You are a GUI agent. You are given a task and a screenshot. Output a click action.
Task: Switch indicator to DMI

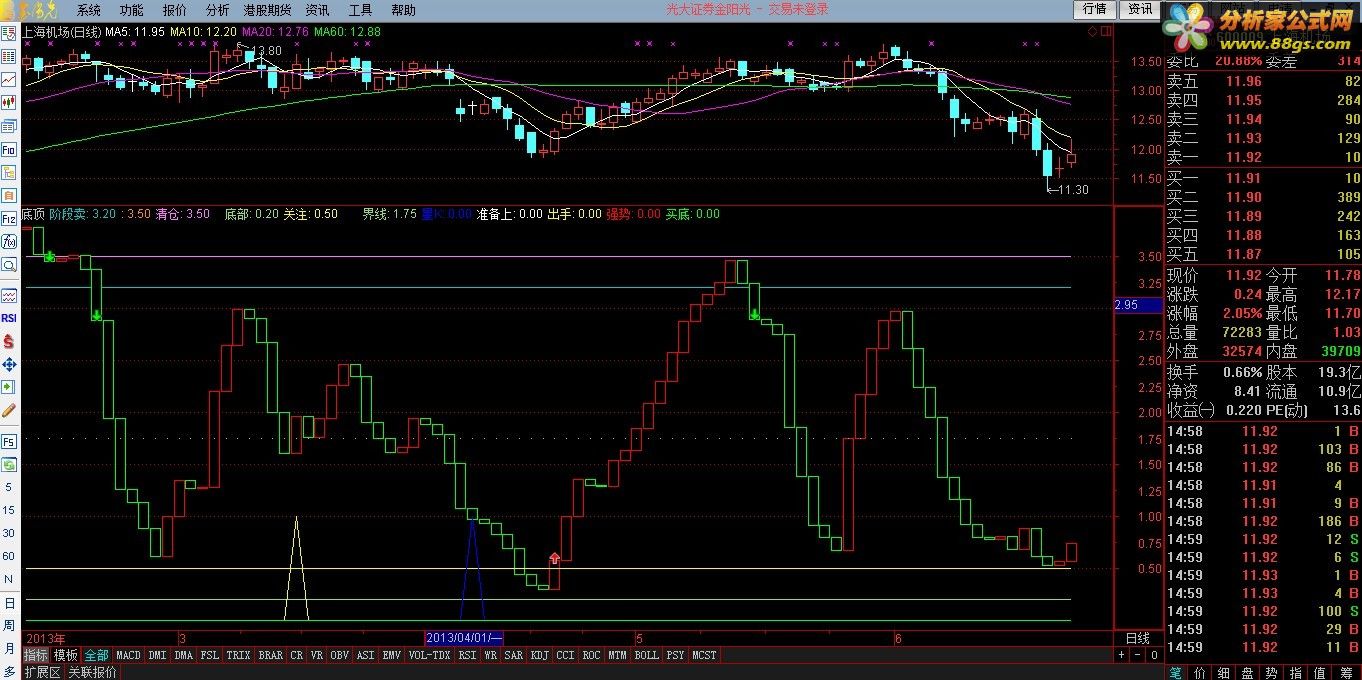[x=157, y=655]
